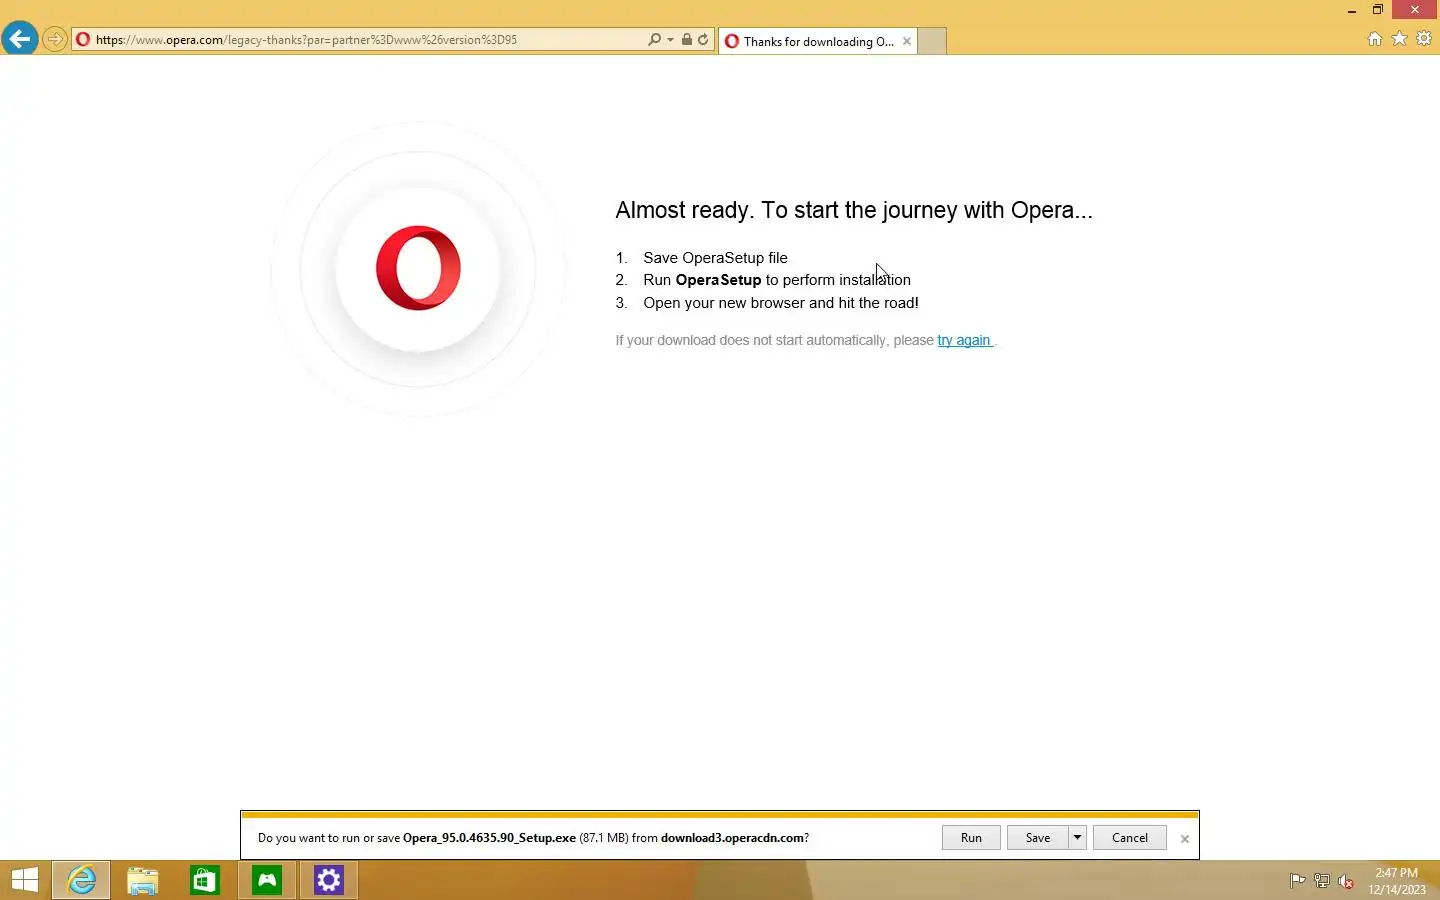Open the Tools gear menu
The height and width of the screenshot is (900, 1440).
pyautogui.click(x=1424, y=39)
